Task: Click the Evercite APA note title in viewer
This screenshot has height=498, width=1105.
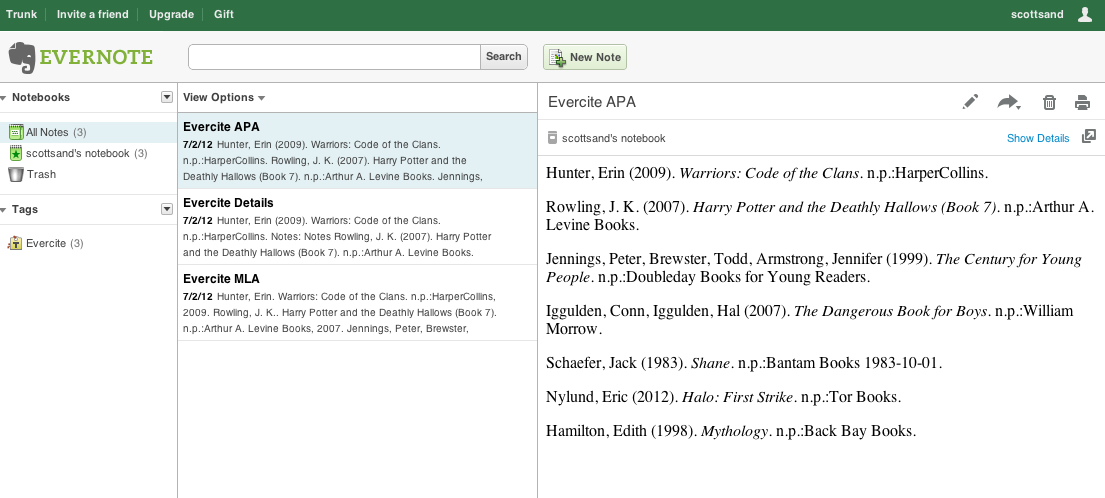Action: point(592,102)
